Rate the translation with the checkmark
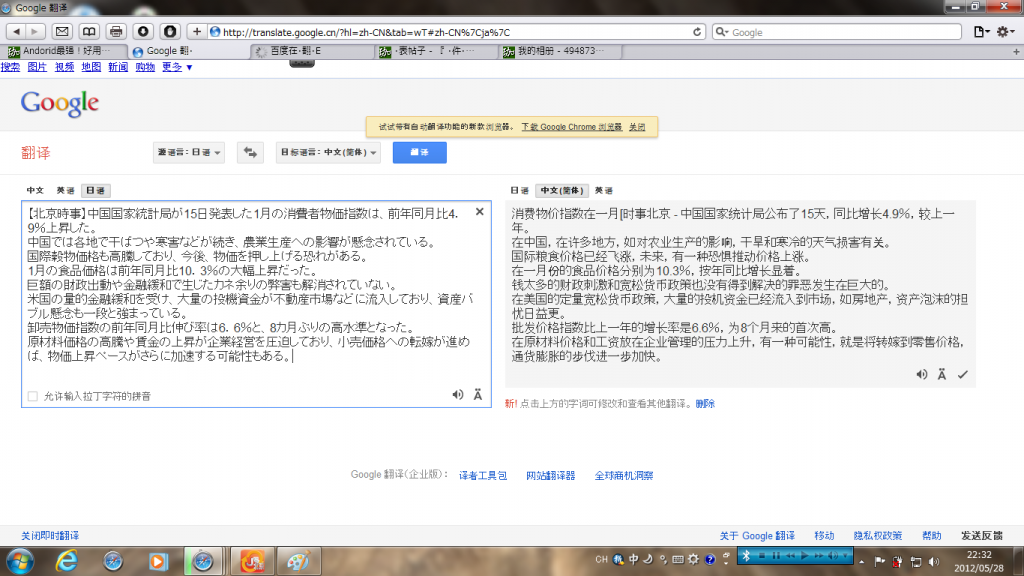The image size is (1024, 576). (963, 374)
